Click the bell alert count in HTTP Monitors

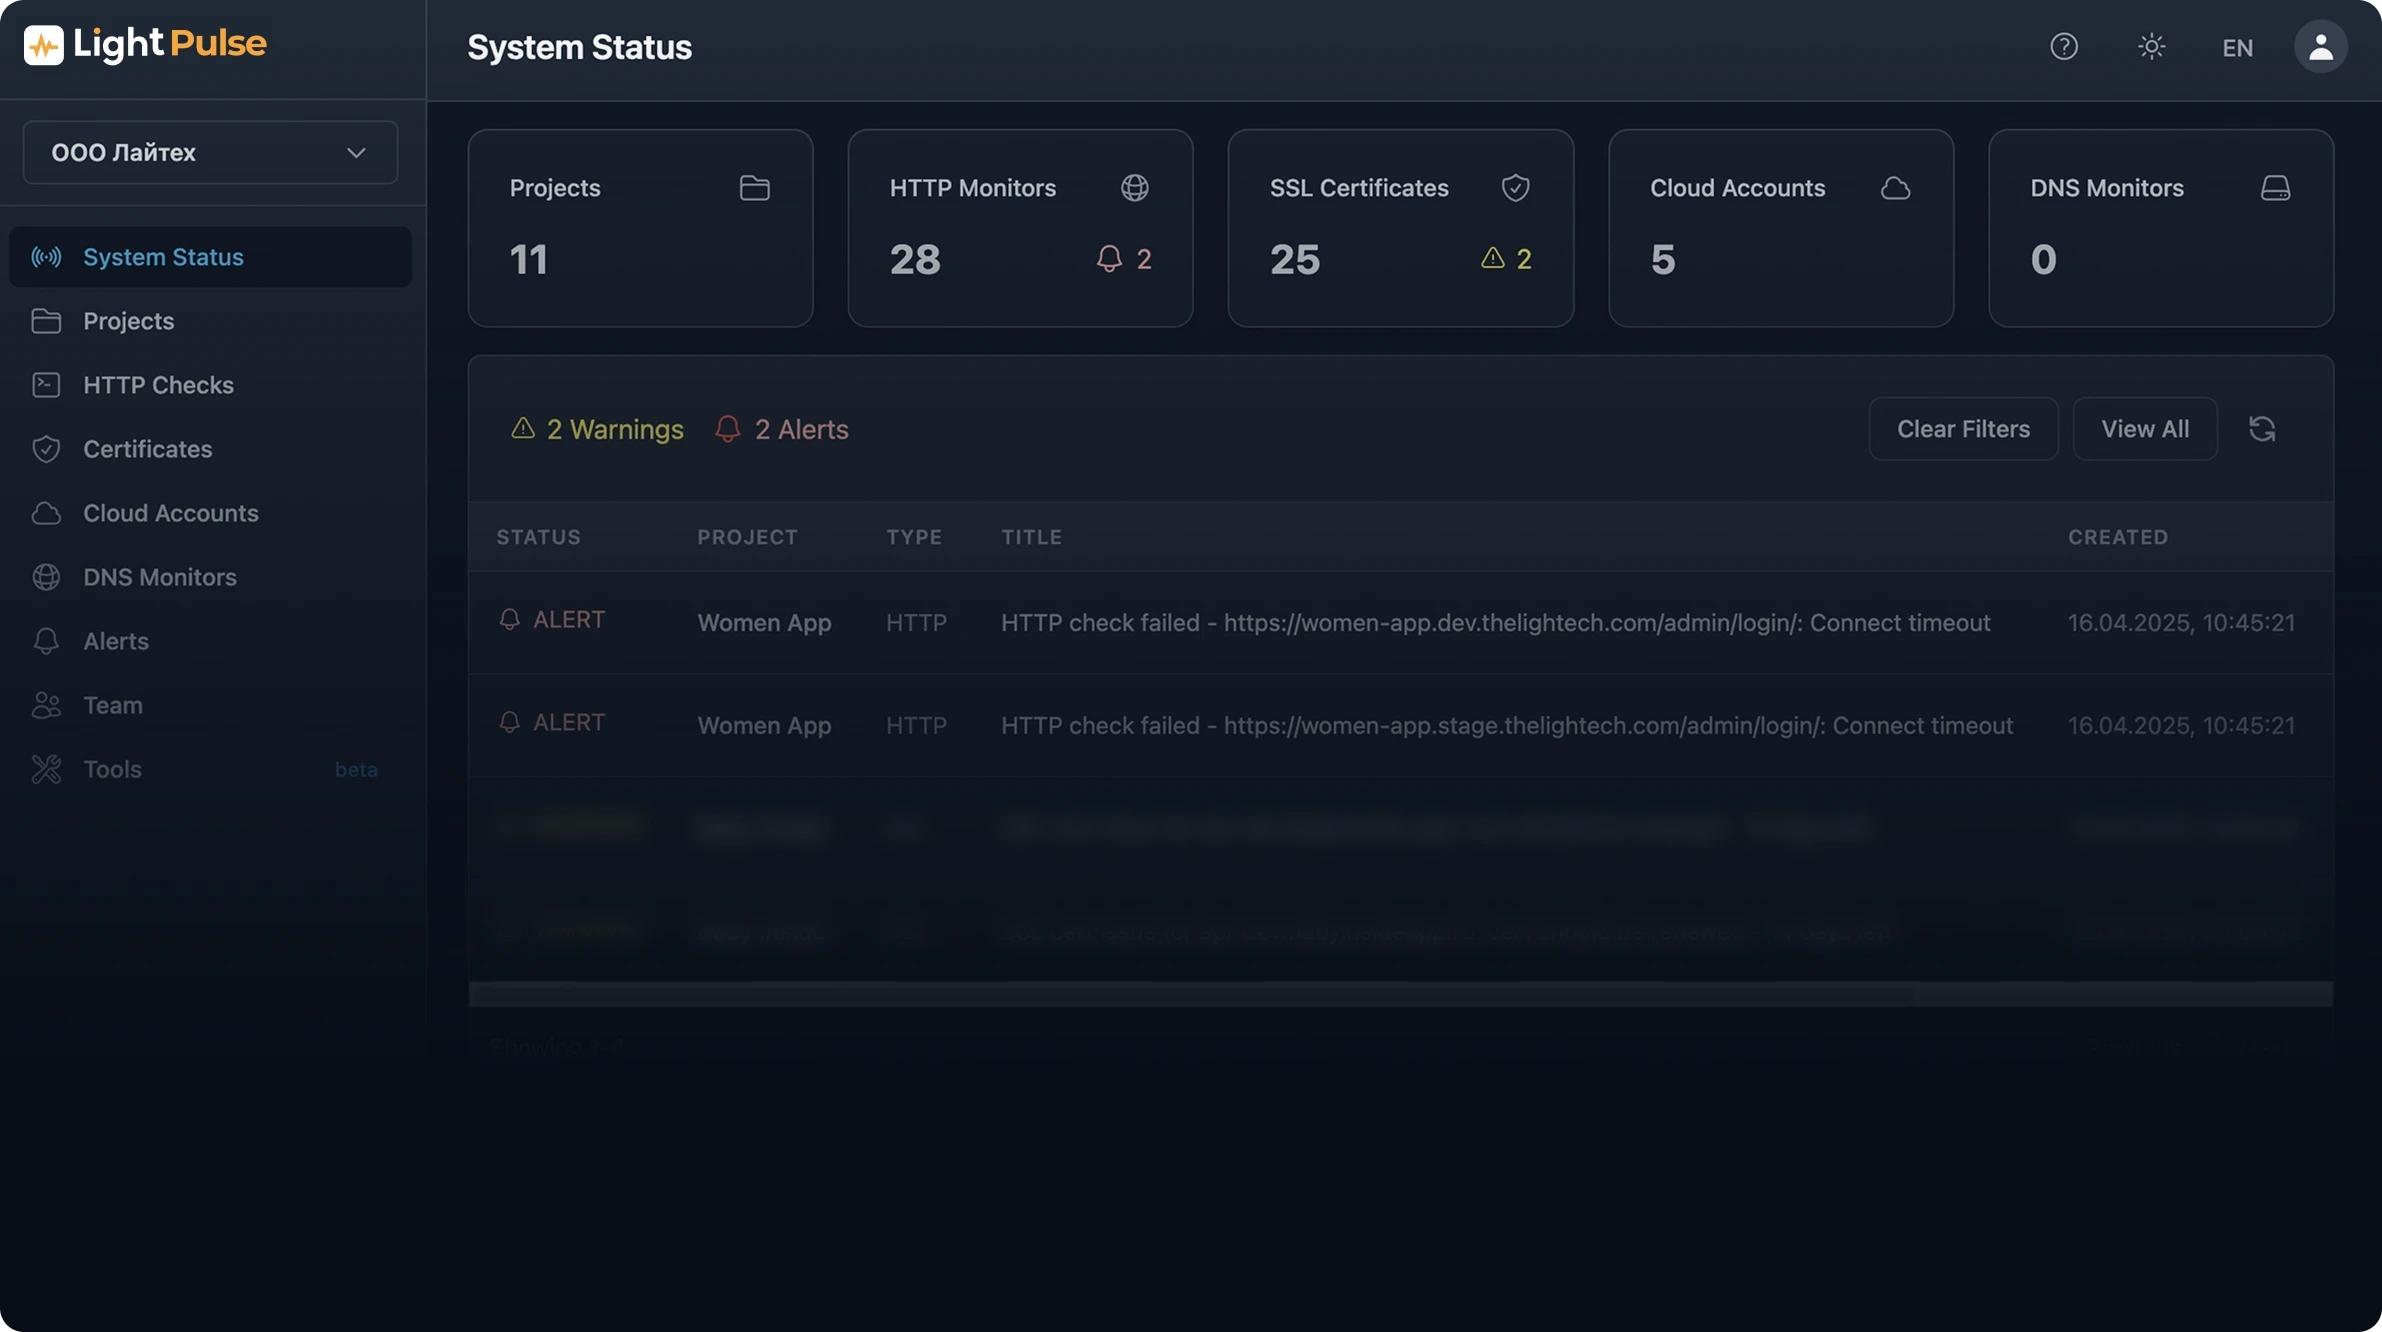1124,259
